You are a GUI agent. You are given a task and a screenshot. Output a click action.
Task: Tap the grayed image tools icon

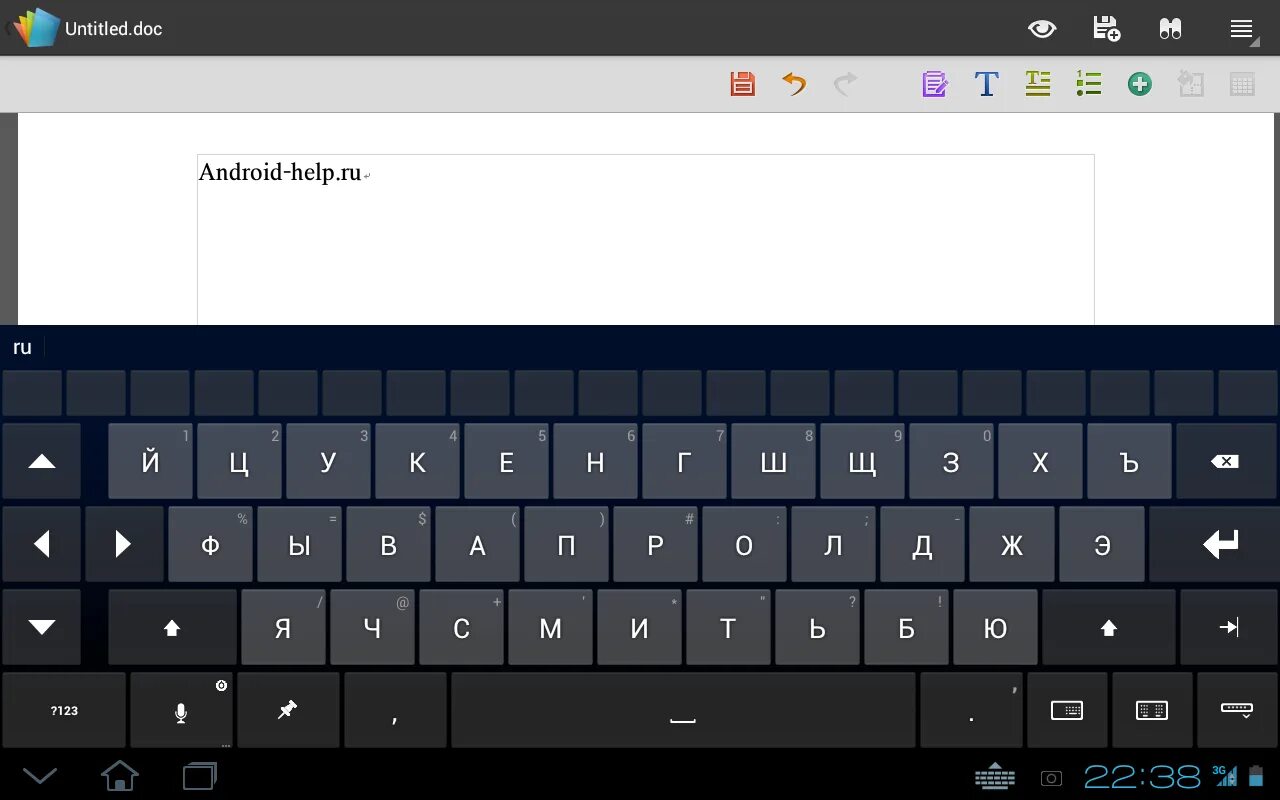[1191, 84]
